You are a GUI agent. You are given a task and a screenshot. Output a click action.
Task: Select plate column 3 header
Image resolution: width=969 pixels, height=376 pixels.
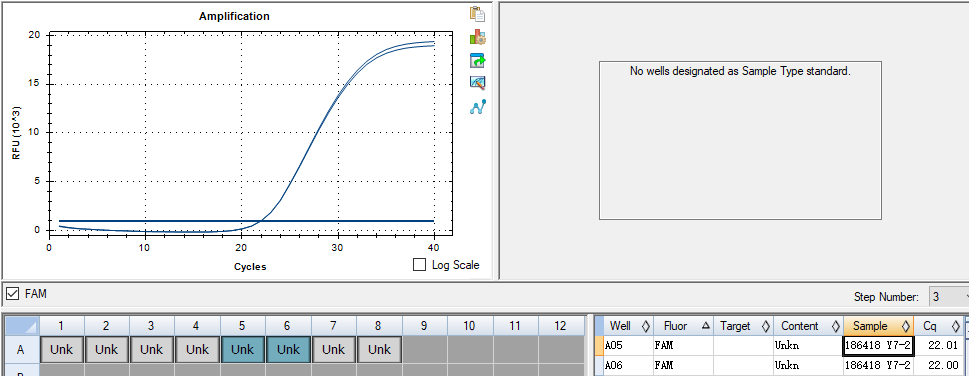[x=151, y=325]
